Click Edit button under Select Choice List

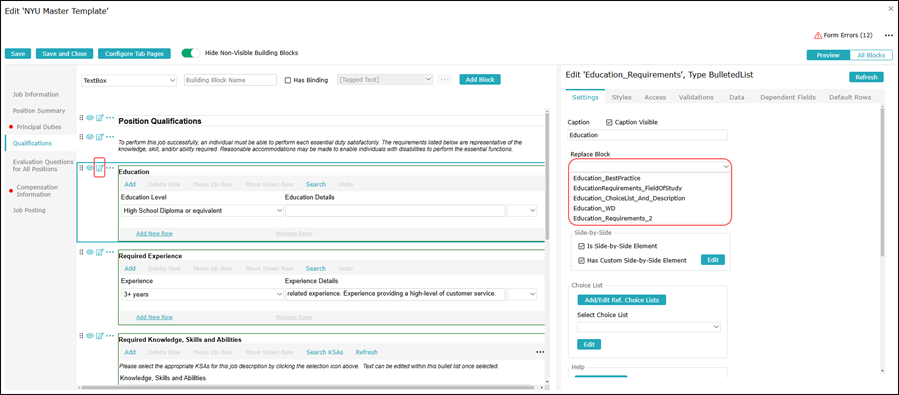589,345
